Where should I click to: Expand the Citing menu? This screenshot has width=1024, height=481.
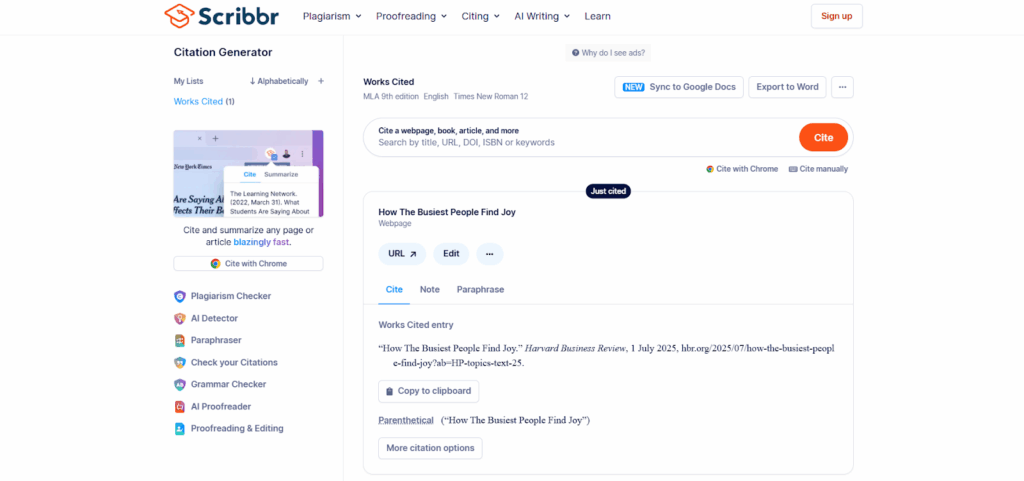pos(480,16)
